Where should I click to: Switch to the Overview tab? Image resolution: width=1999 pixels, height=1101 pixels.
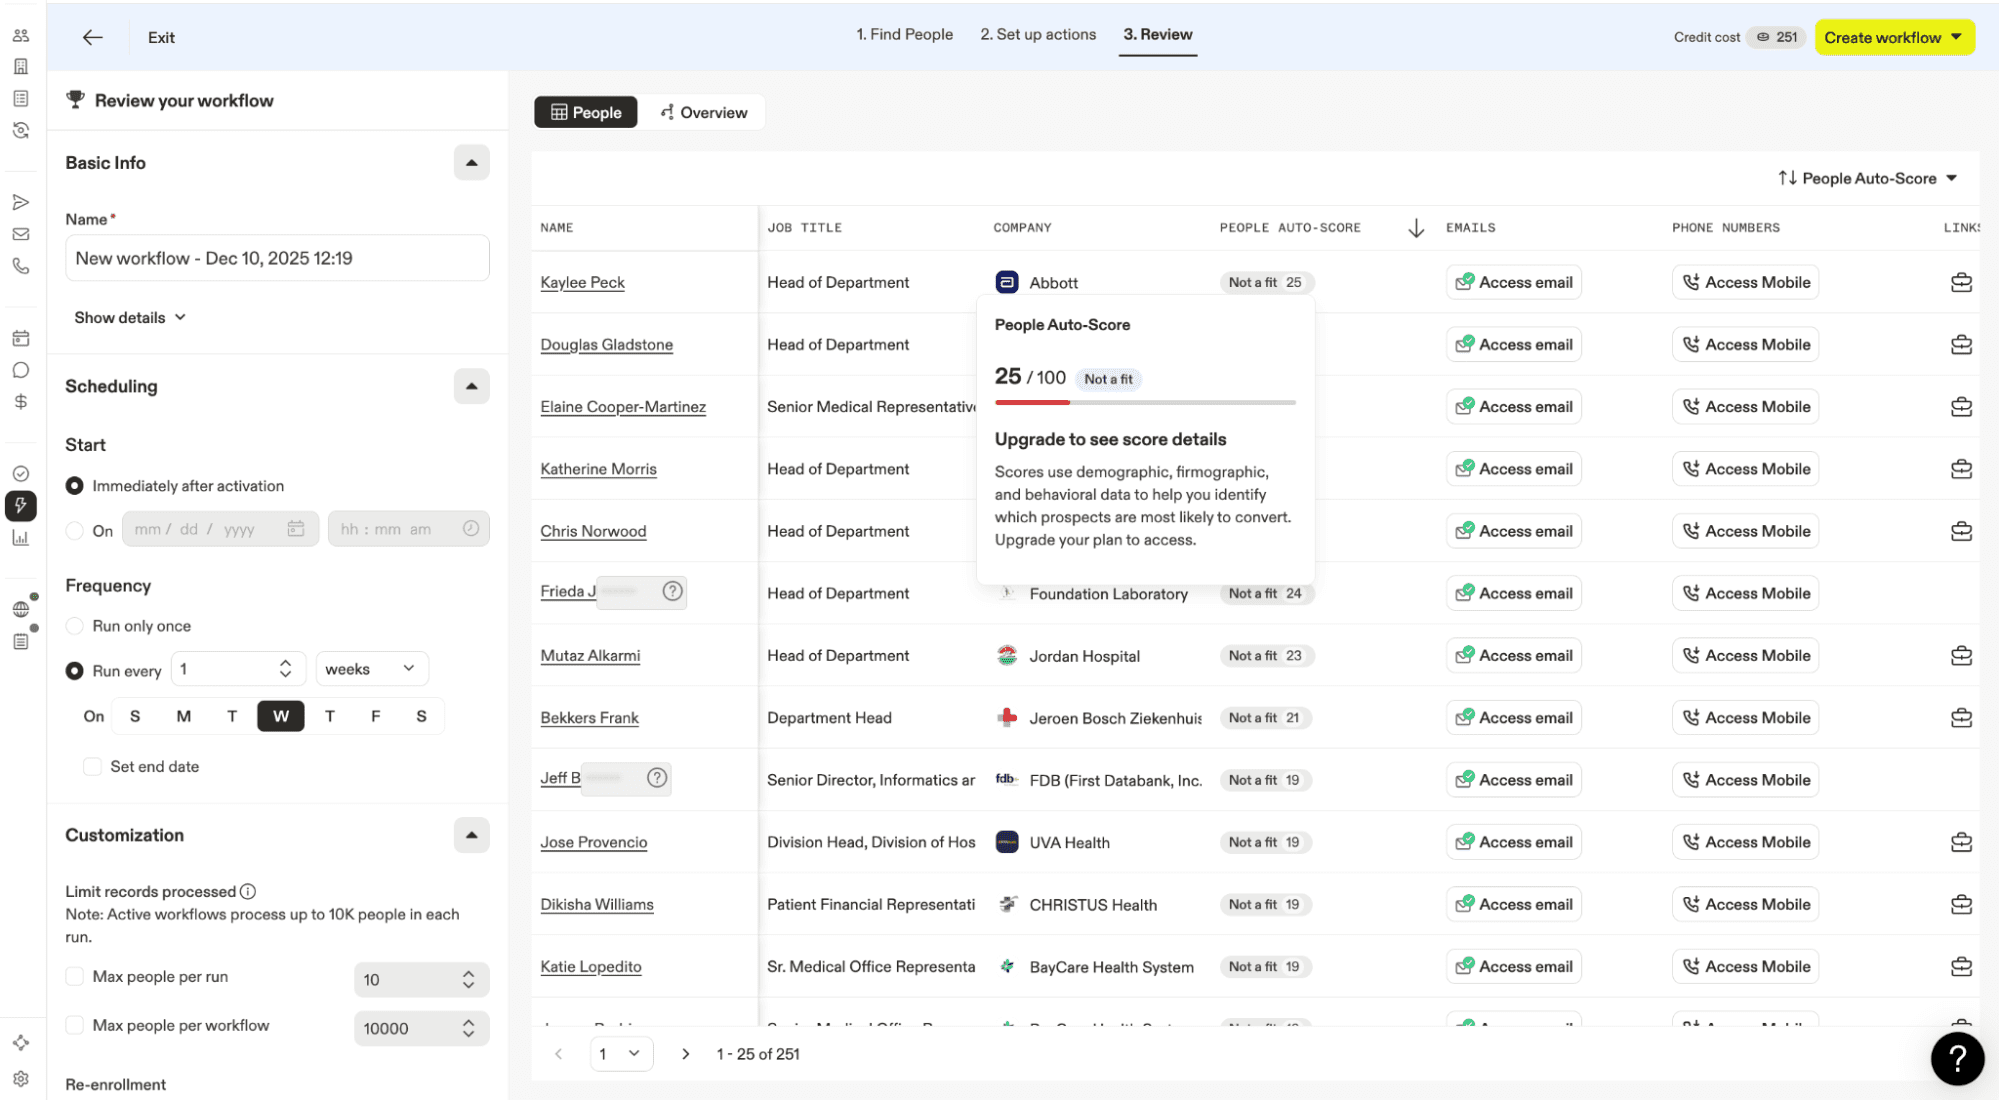click(x=704, y=112)
